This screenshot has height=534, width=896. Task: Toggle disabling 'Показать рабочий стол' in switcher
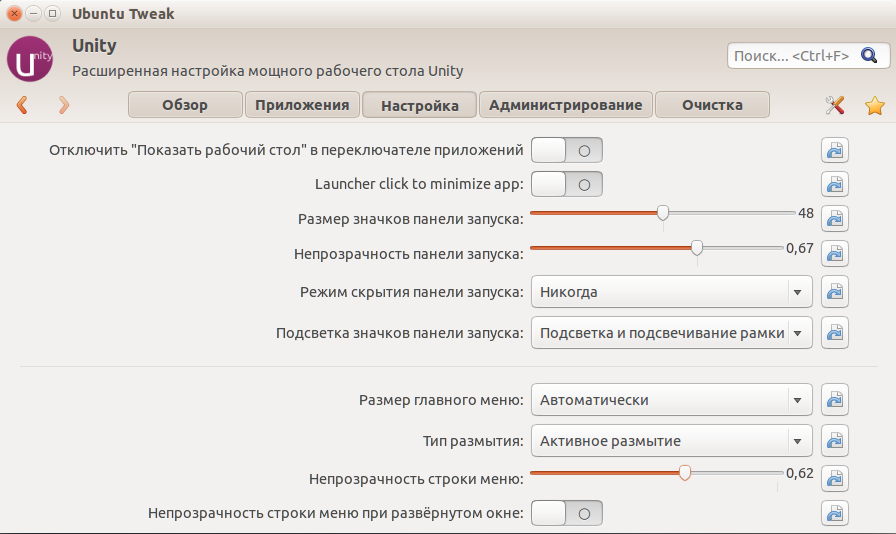[567, 151]
